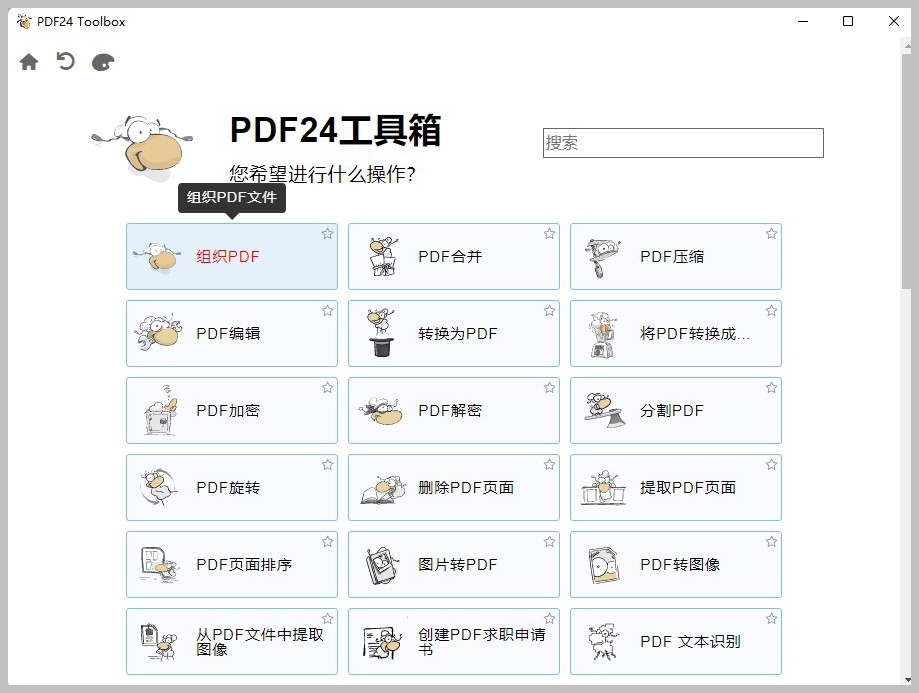Click the blender icon on 将PDF转换成 card

tap(602, 335)
